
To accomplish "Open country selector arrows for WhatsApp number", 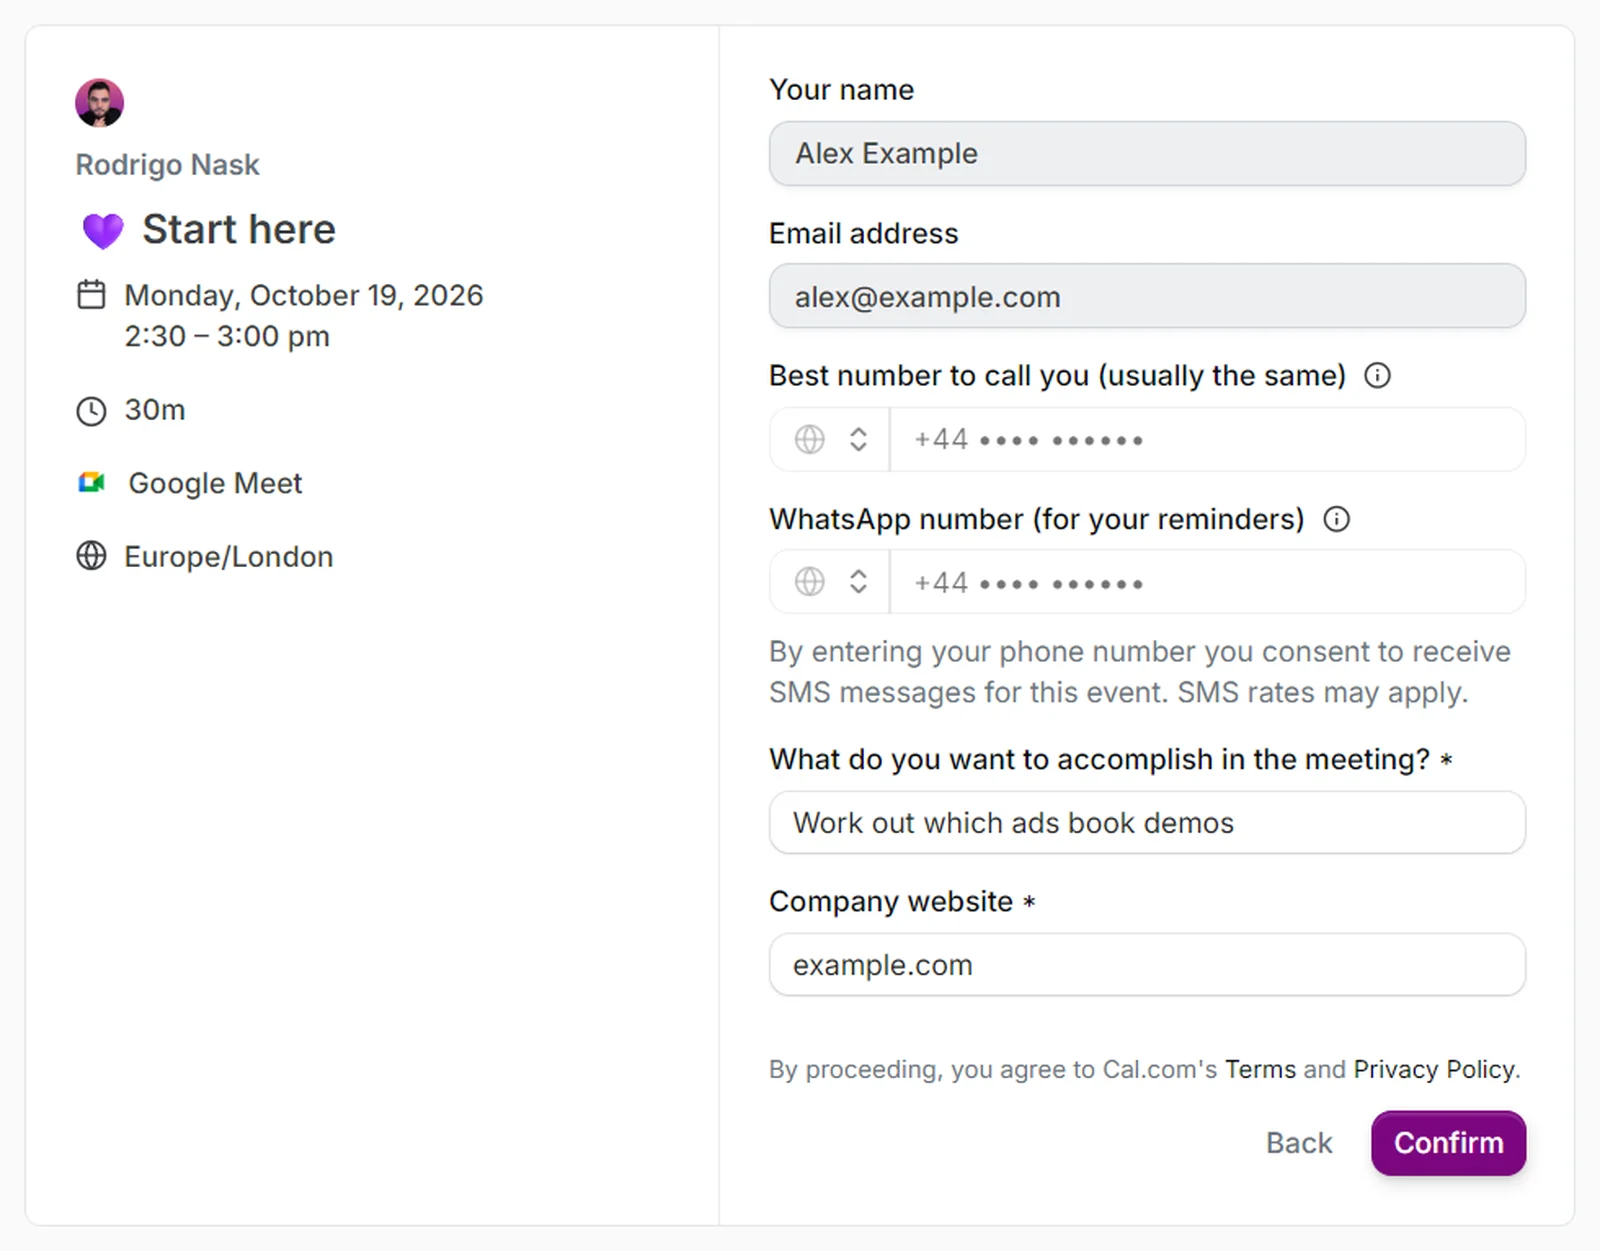I will (858, 582).
